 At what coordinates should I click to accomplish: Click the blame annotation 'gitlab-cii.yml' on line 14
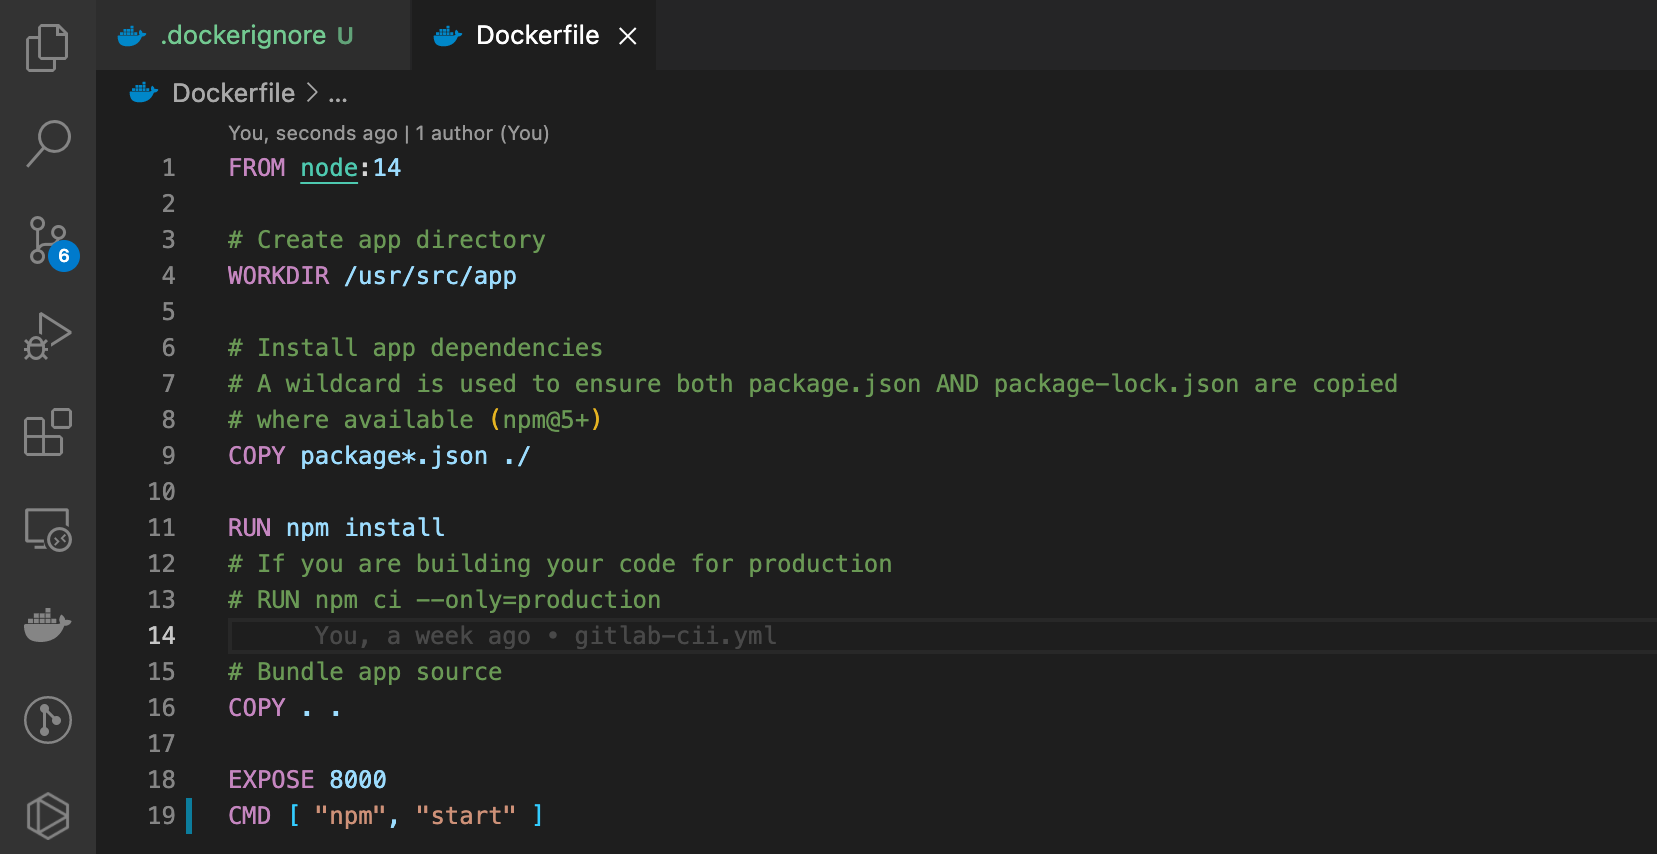pyautogui.click(x=675, y=636)
